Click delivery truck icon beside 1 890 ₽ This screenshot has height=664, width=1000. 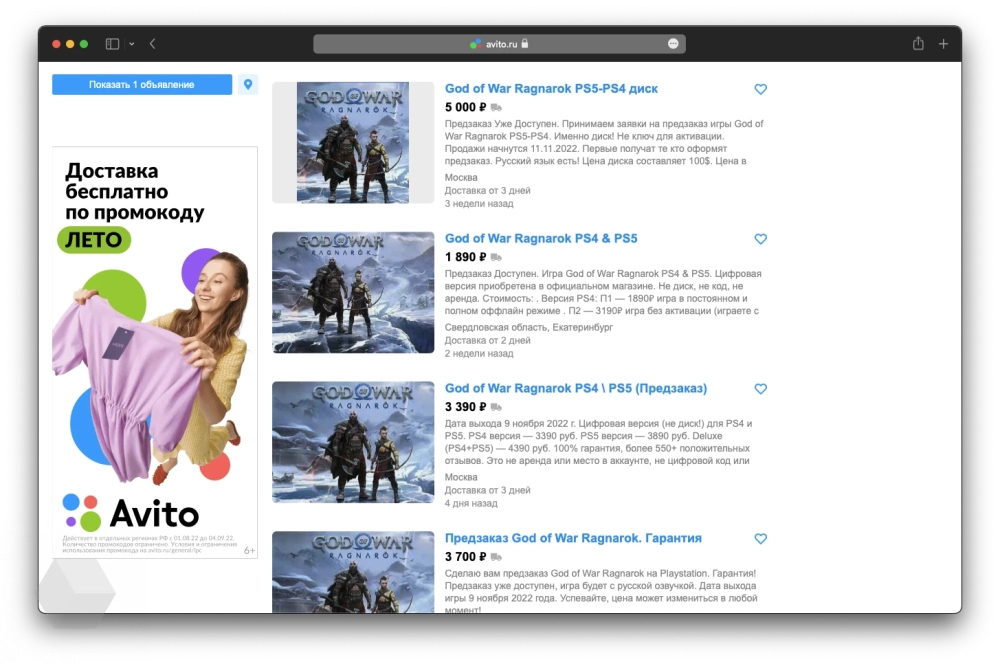point(497,257)
